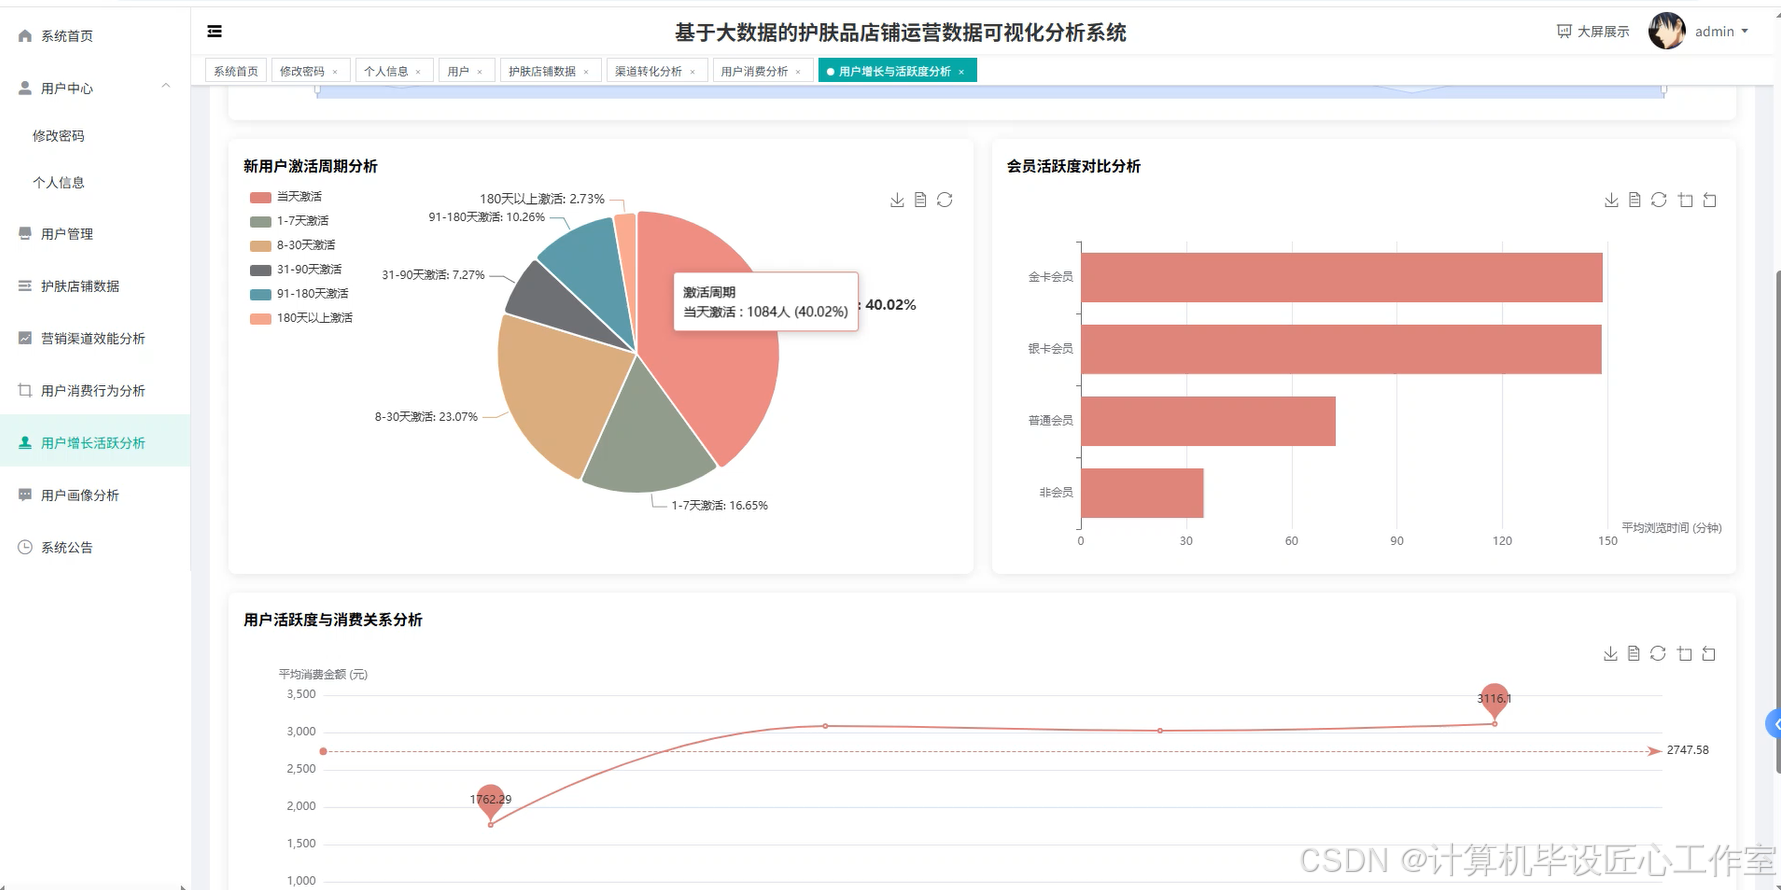This screenshot has height=890, width=1781.
Task: Click the 3116.1 max marker pin
Action: coord(1494,701)
